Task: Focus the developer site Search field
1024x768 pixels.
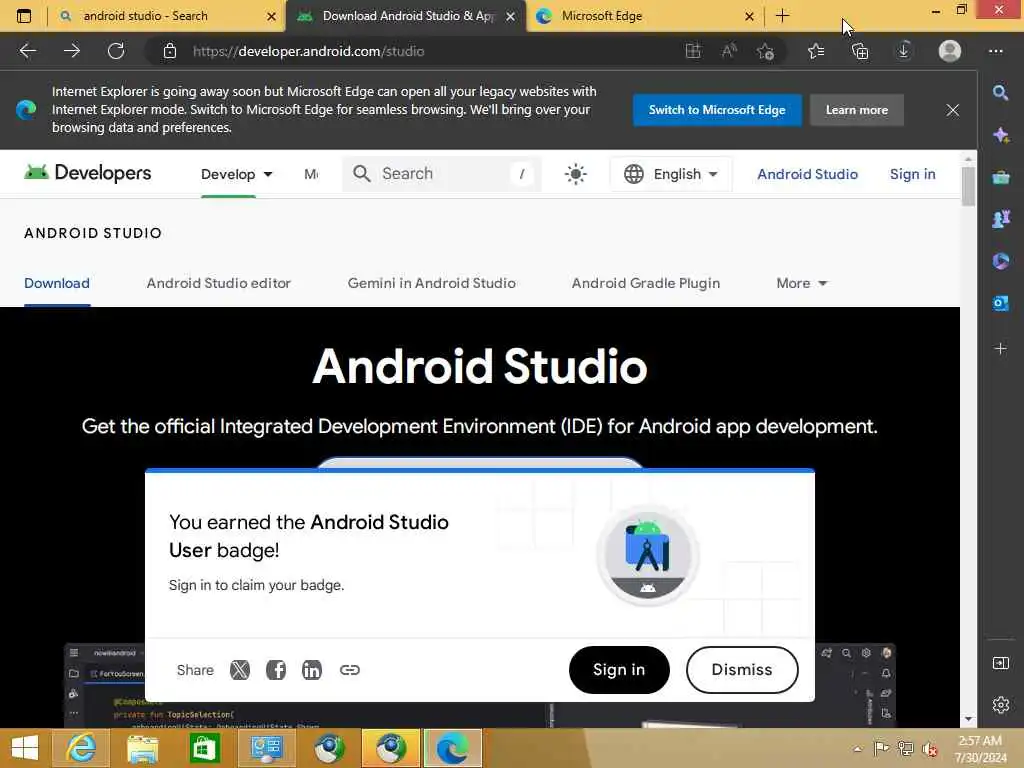Action: [x=441, y=174]
